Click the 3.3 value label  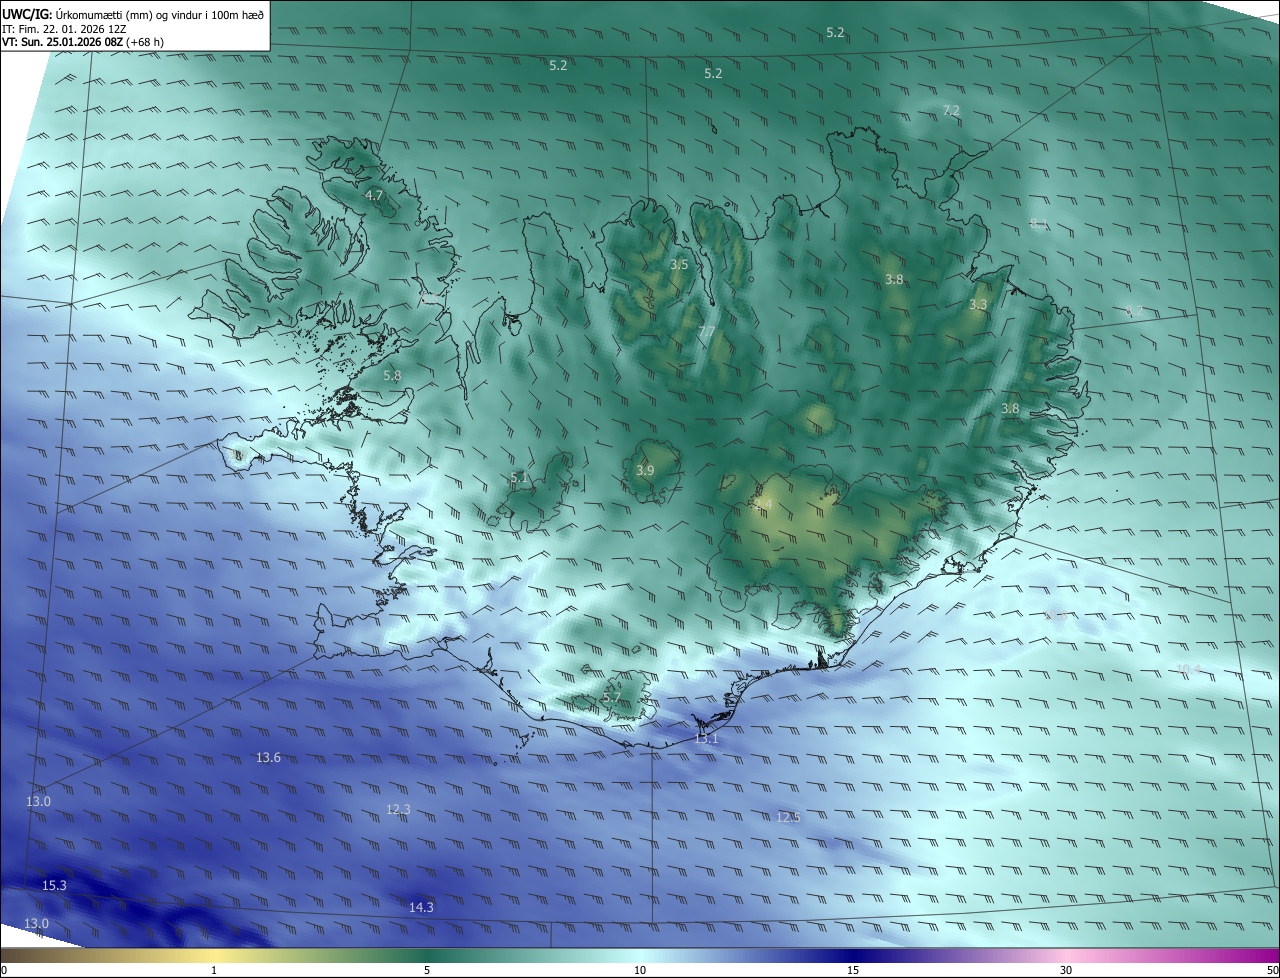pyautogui.click(x=978, y=304)
